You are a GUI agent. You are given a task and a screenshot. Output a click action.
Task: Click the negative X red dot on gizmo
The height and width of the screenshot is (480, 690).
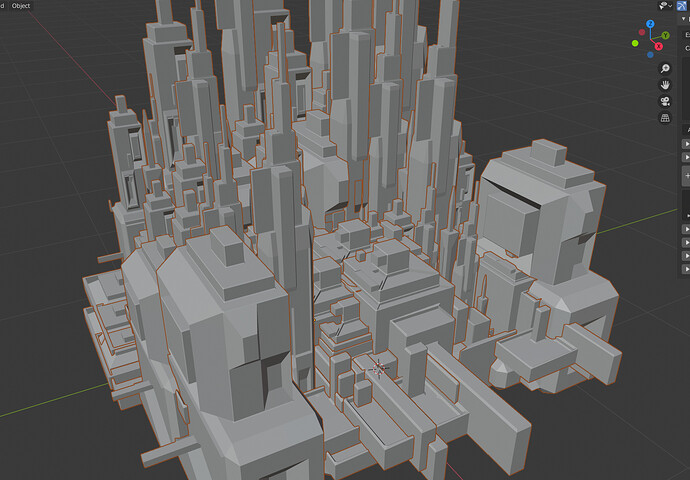(642, 32)
